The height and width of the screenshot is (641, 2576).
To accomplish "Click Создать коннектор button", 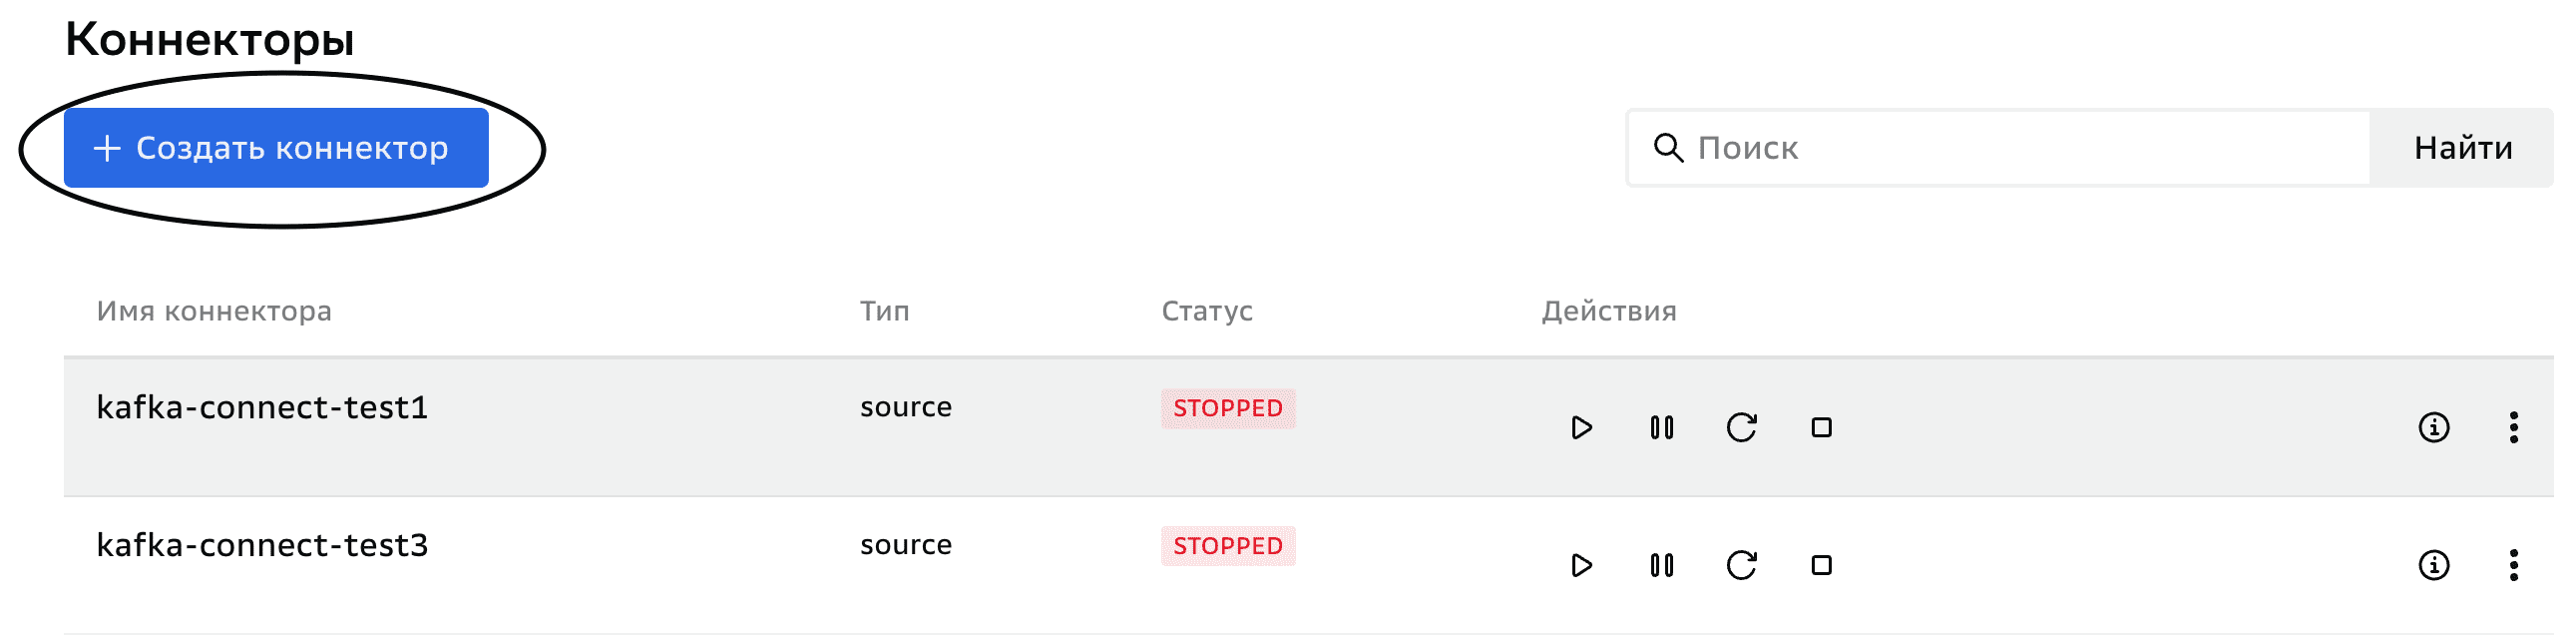I will (275, 148).
